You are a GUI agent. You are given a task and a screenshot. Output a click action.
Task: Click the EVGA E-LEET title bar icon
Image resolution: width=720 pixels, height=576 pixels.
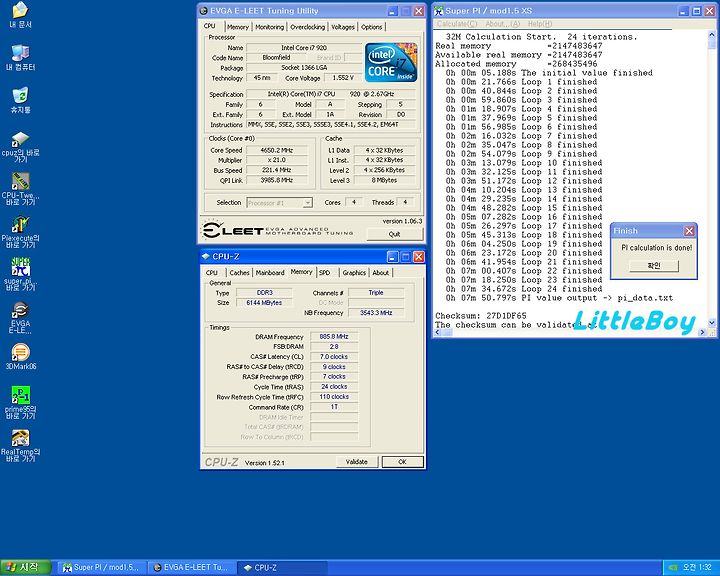[x=204, y=11]
